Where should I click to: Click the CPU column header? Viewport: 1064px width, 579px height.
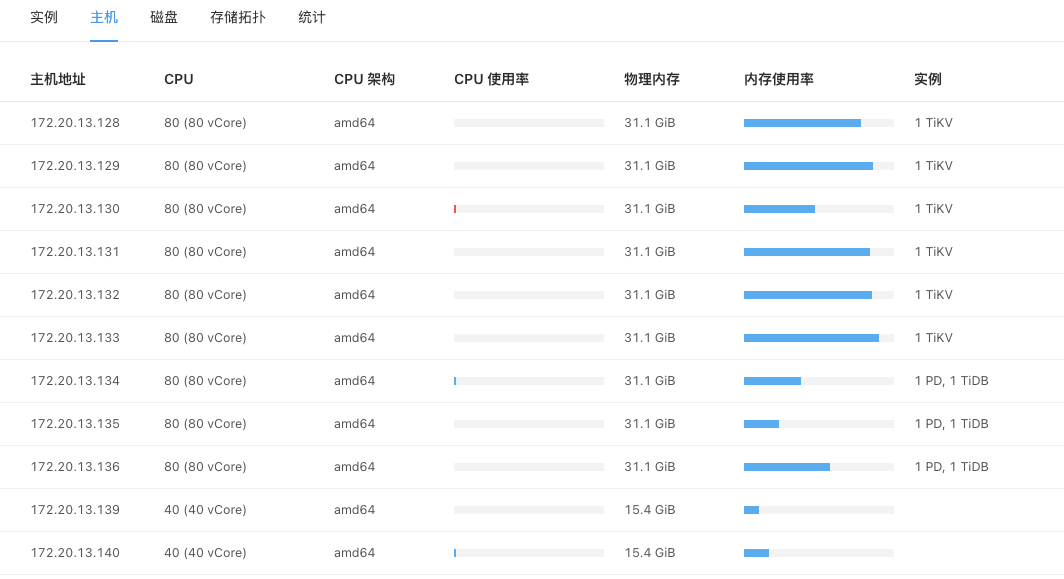click(178, 79)
